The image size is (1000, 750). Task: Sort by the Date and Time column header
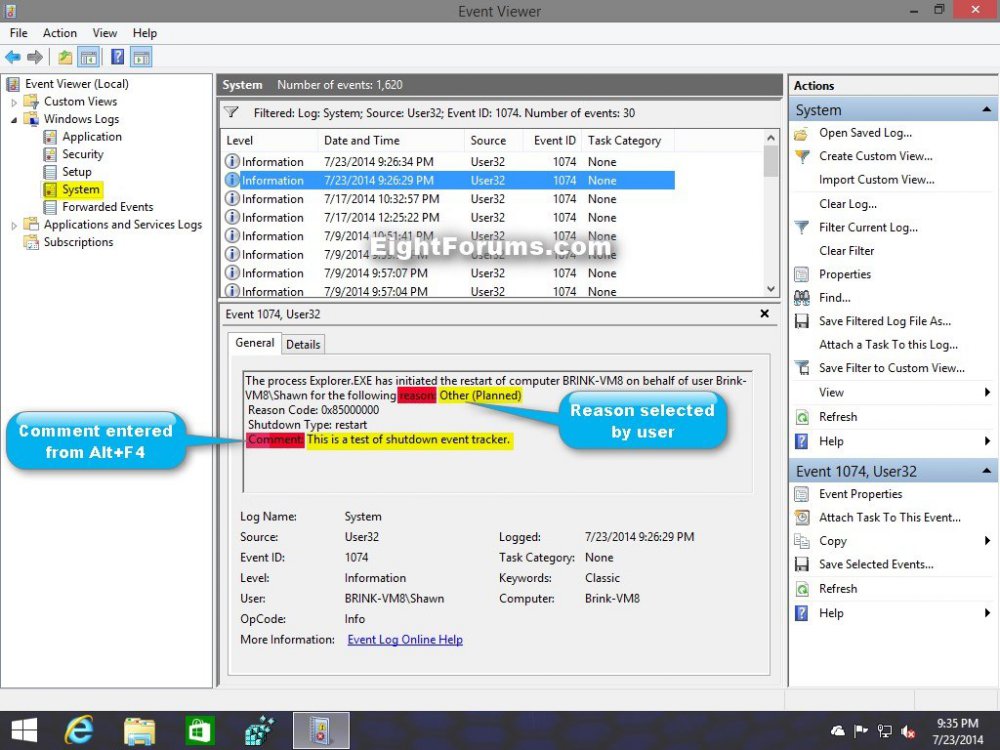[x=391, y=140]
